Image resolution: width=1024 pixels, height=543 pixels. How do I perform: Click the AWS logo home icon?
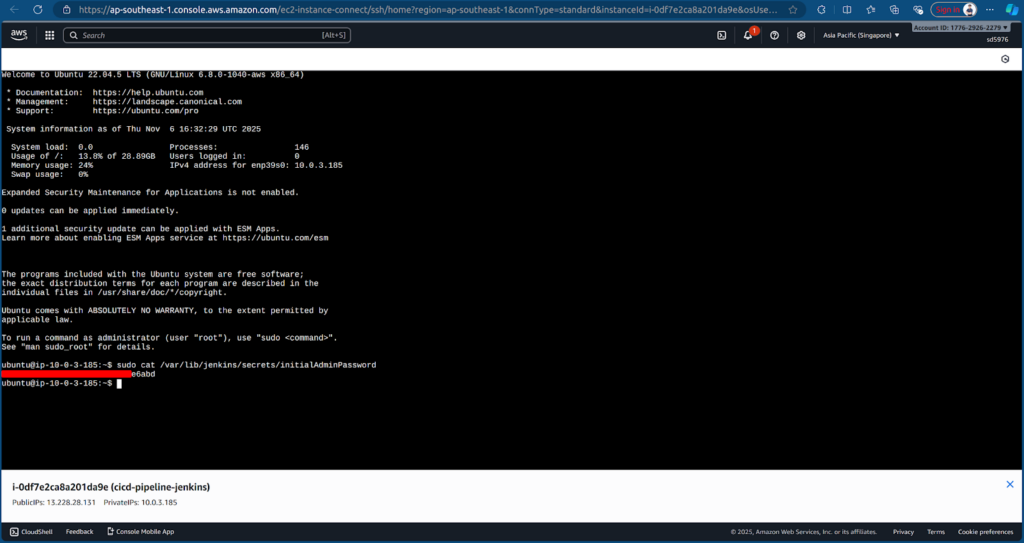pyautogui.click(x=19, y=35)
